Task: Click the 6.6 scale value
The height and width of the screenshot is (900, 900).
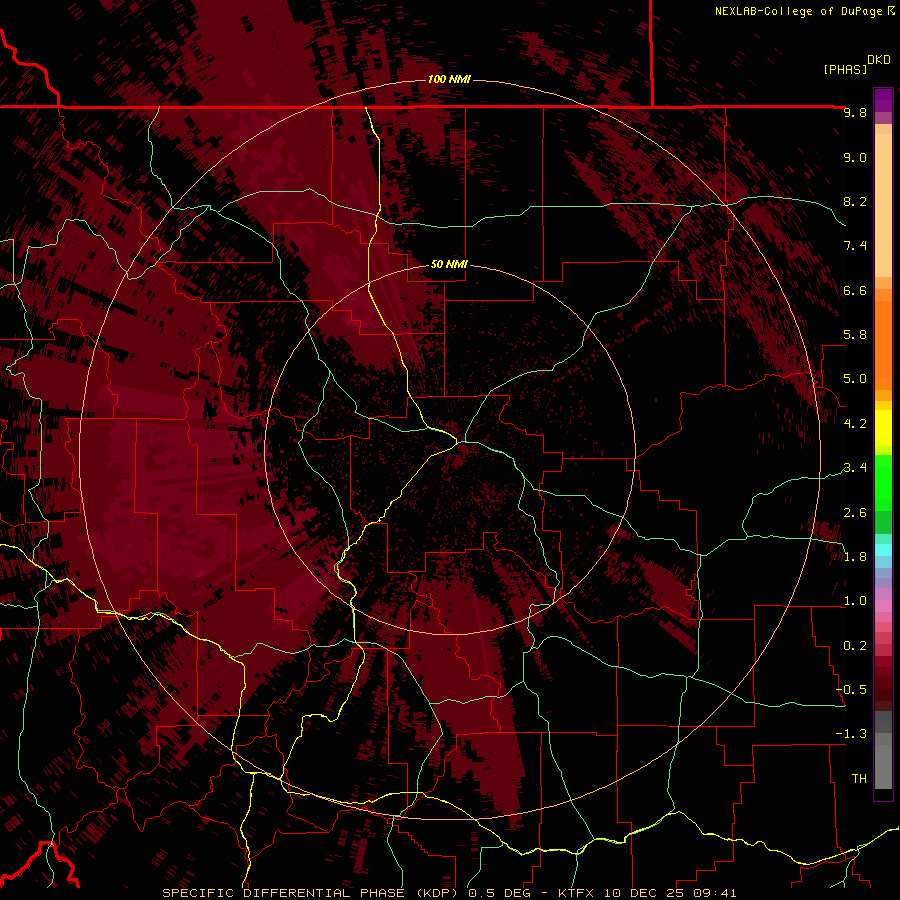Action: pos(855,290)
